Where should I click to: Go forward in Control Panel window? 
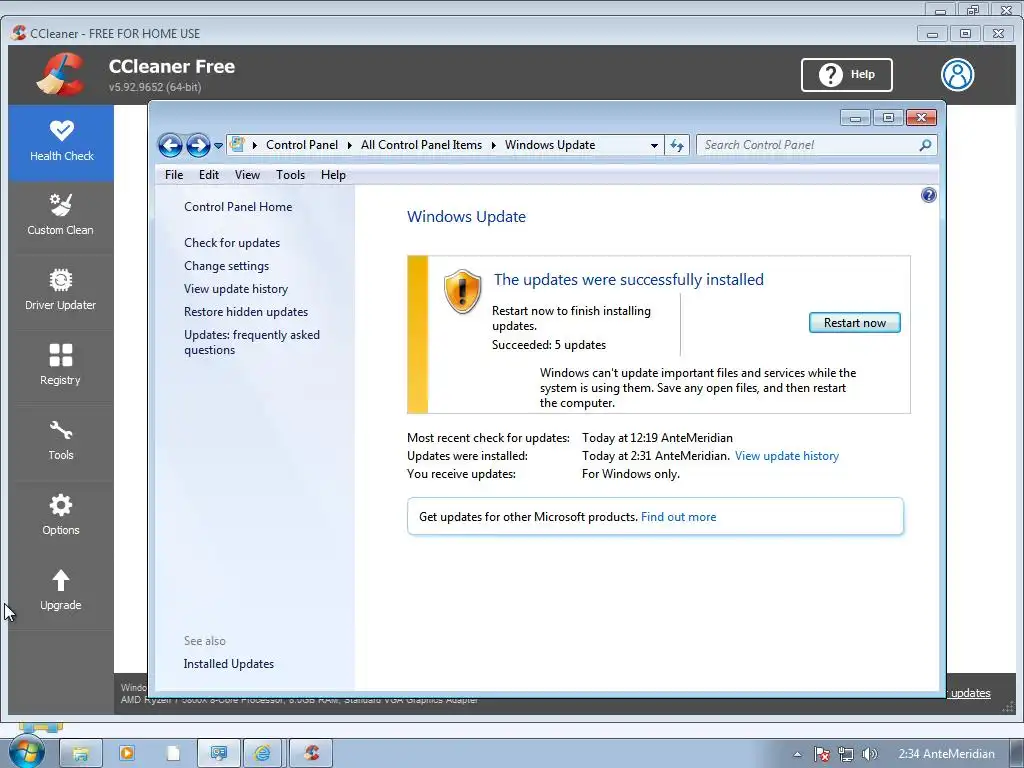198,145
